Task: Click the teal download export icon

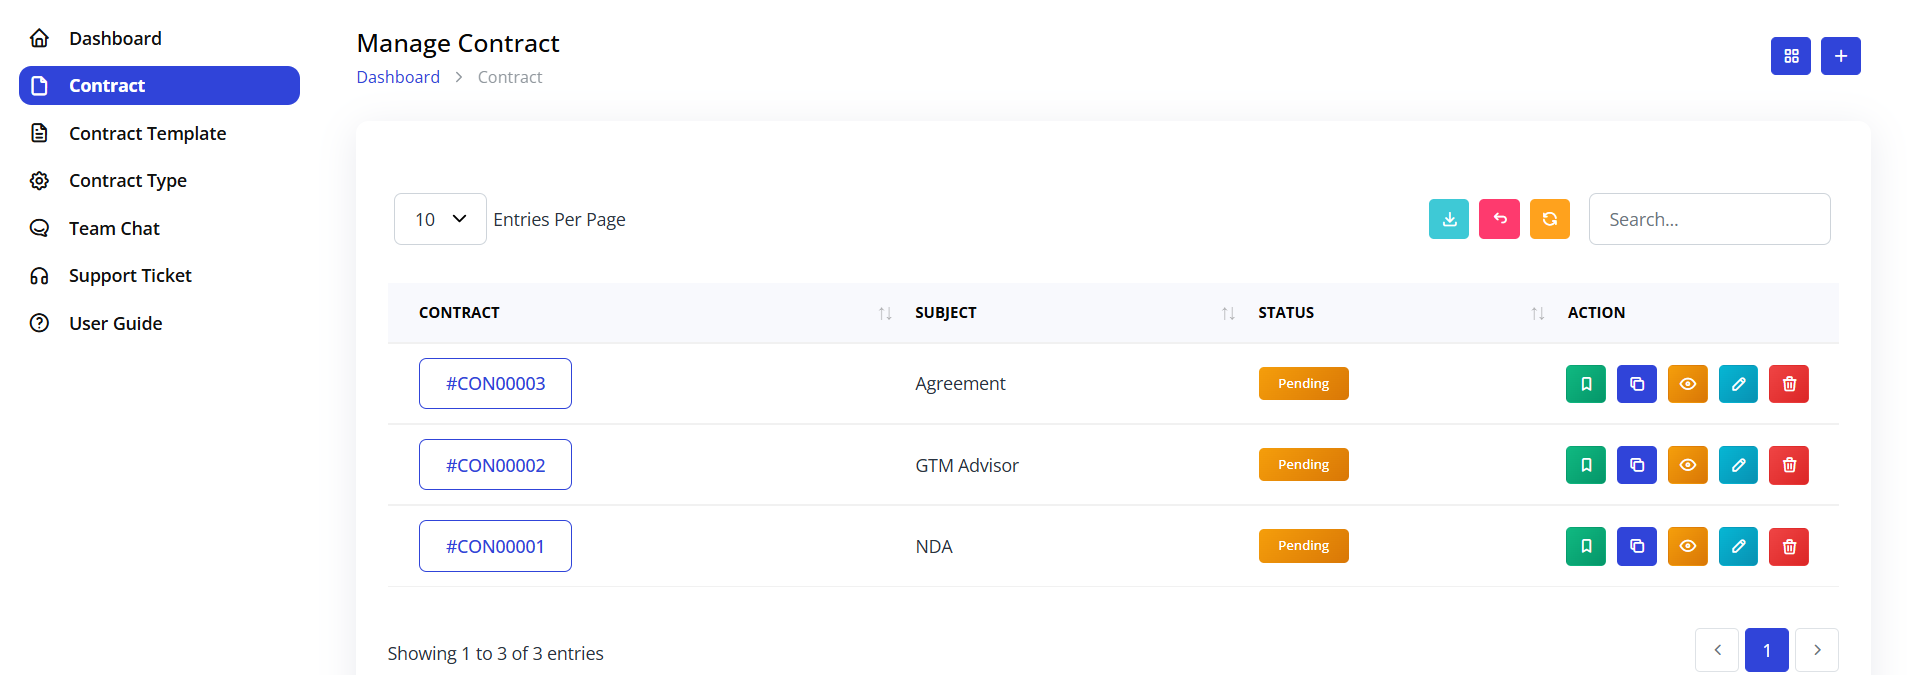Action: pos(1448,219)
